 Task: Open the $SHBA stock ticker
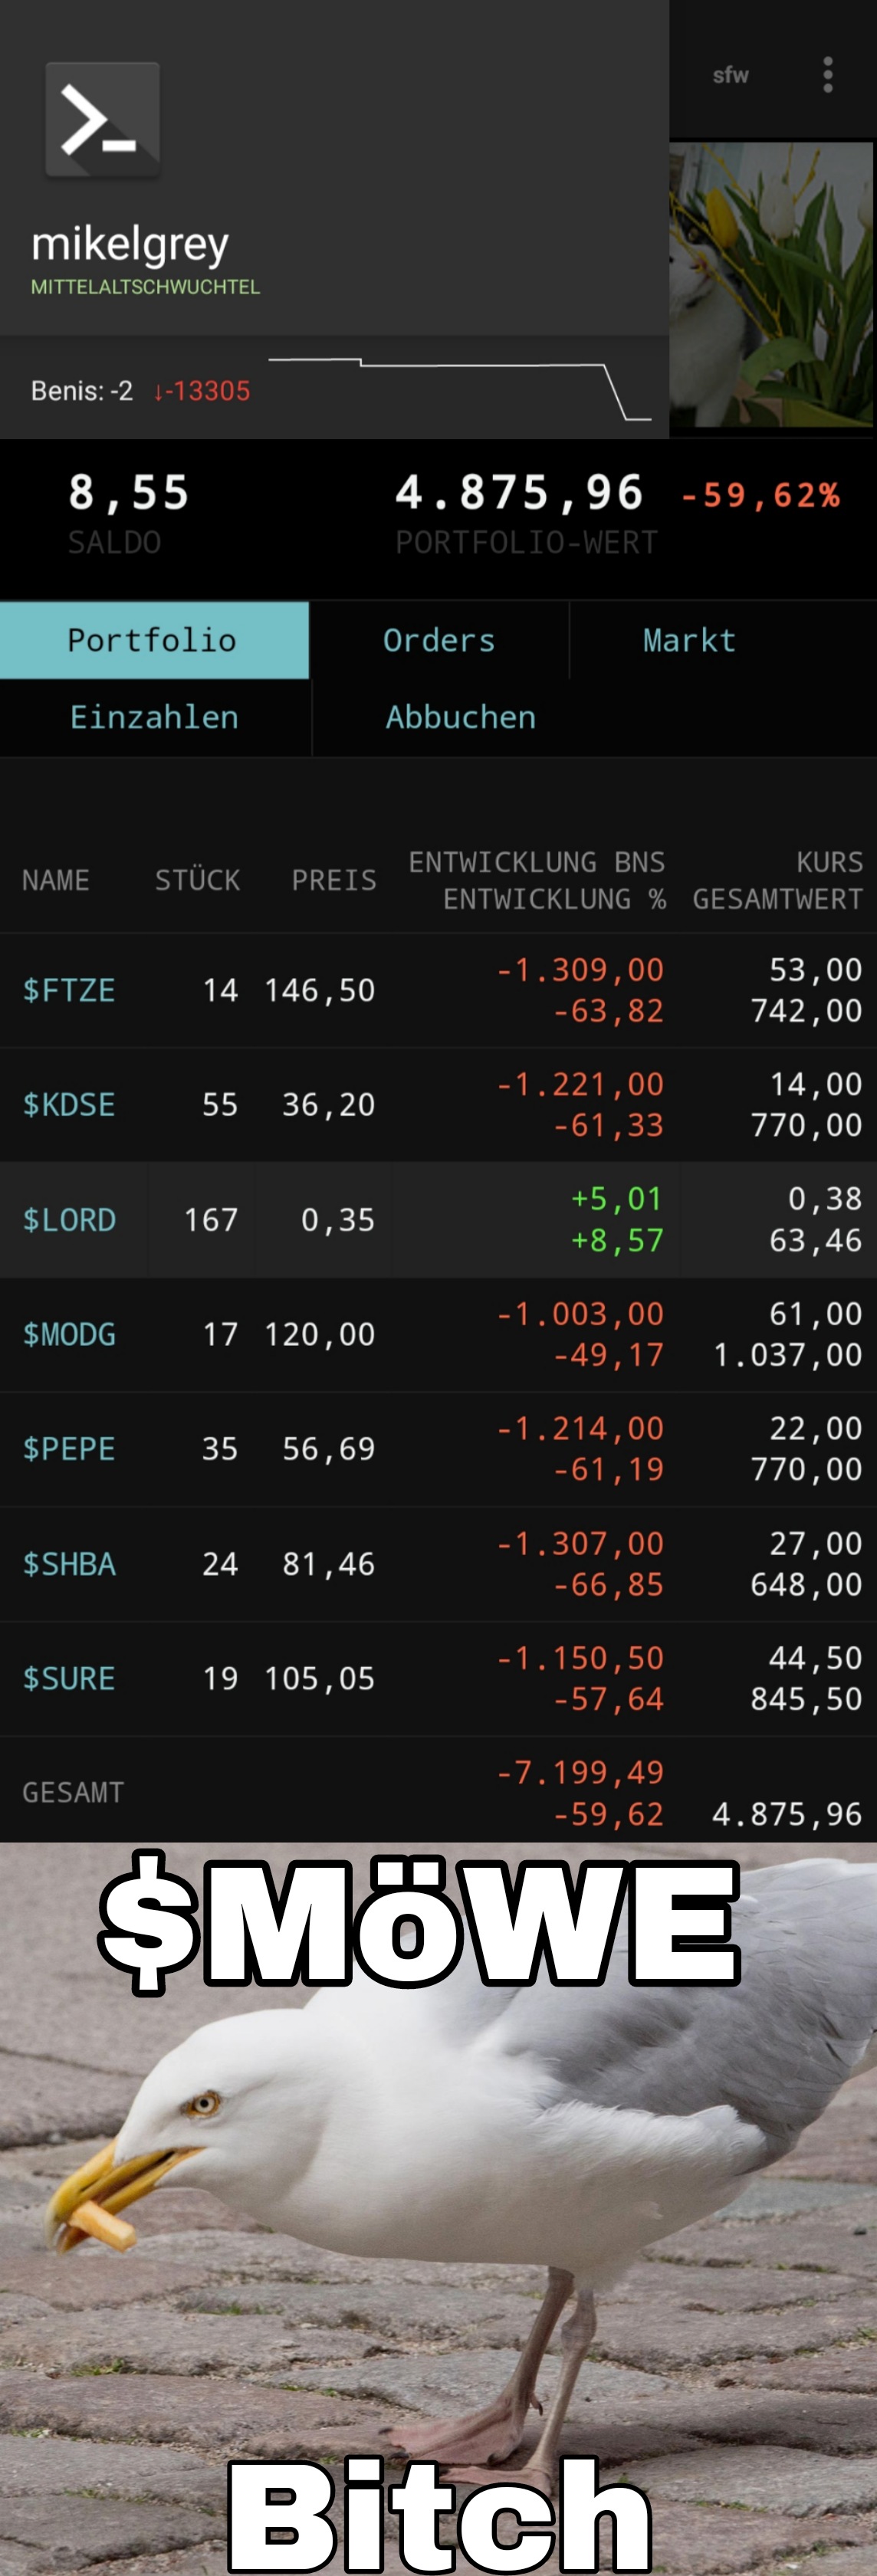[x=69, y=1564]
